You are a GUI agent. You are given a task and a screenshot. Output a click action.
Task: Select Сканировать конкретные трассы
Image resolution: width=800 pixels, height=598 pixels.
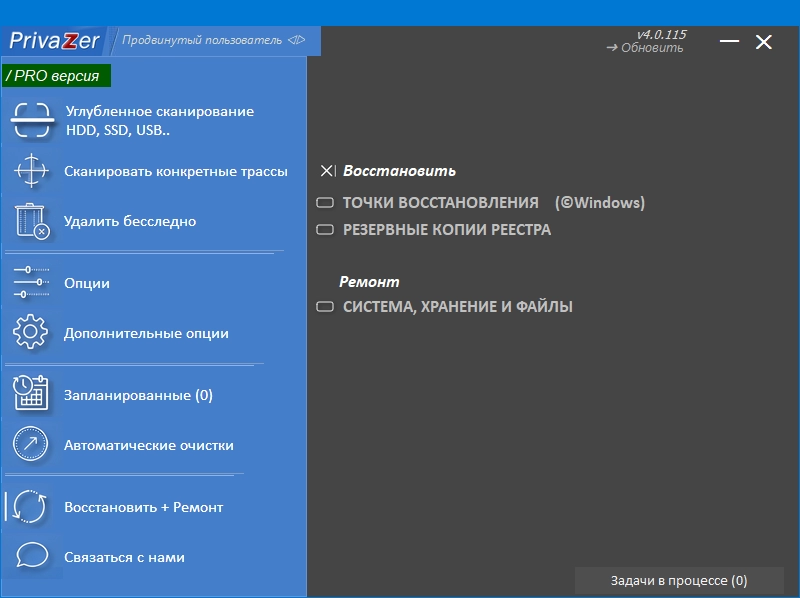coord(176,171)
